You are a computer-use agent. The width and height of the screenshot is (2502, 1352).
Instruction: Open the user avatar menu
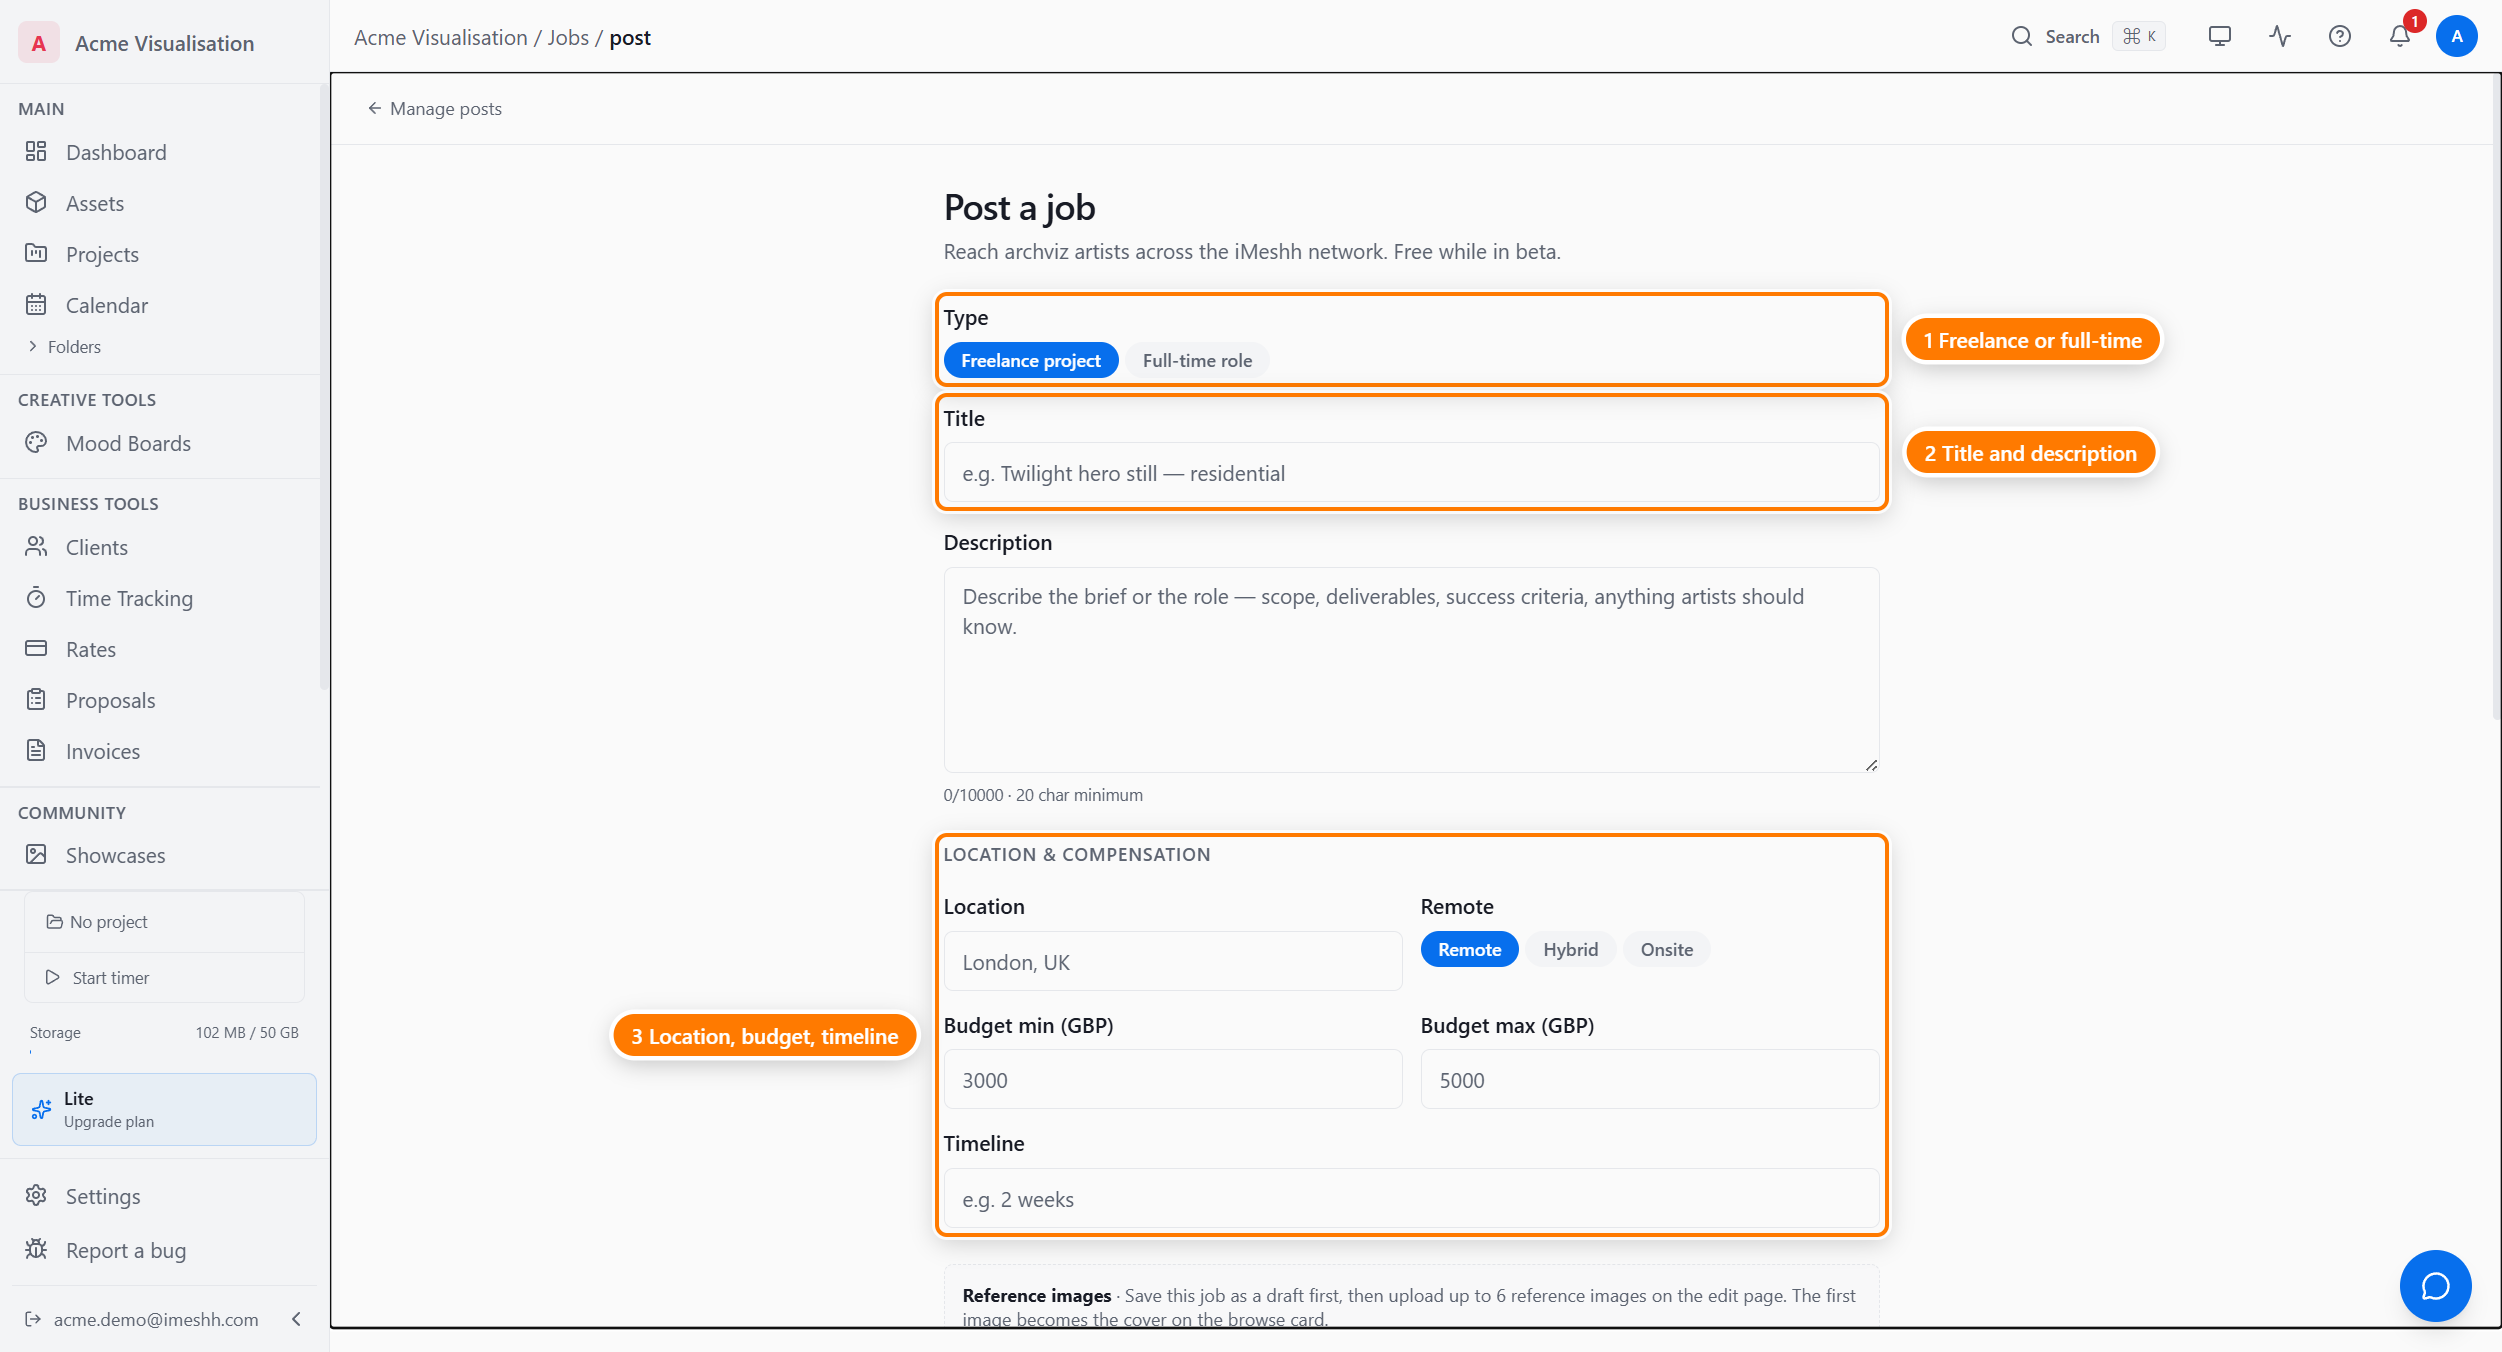click(x=2457, y=37)
